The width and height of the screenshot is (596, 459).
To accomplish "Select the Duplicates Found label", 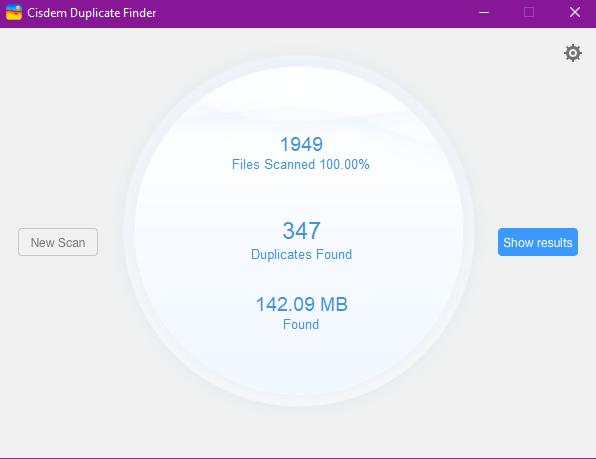I will click(x=301, y=255).
